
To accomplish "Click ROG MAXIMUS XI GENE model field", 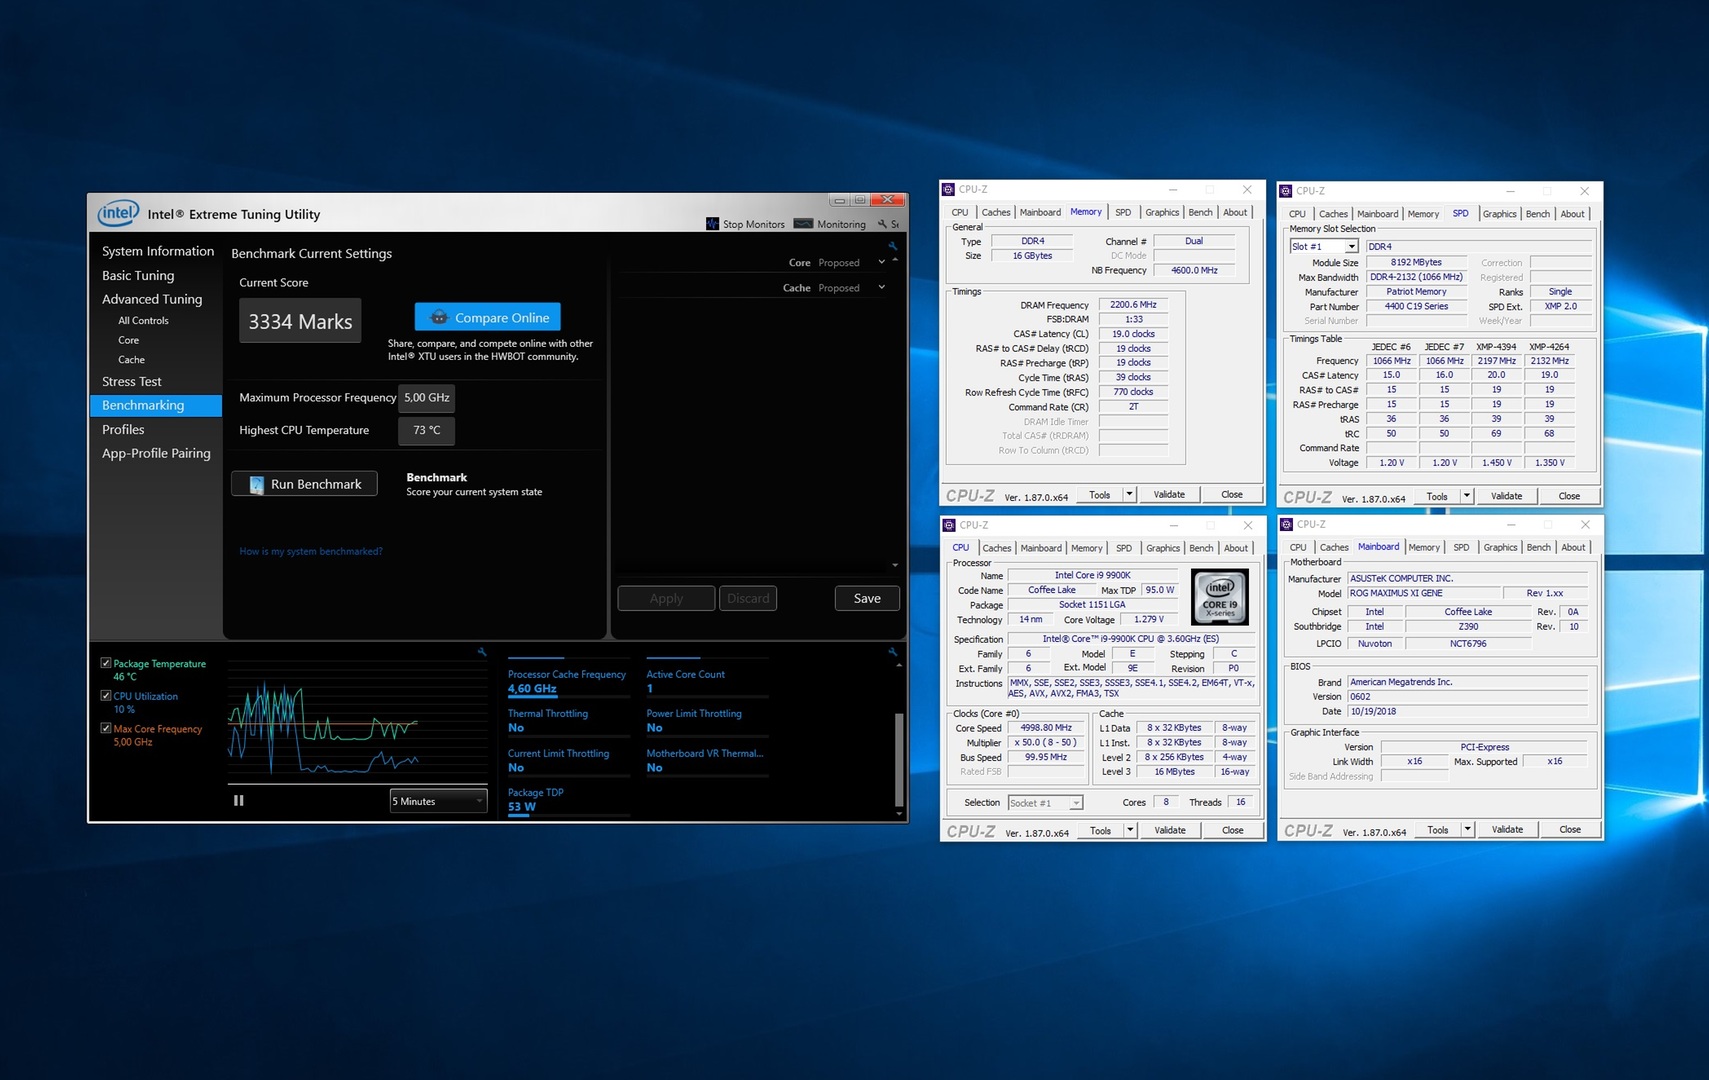I will pos(1424,593).
